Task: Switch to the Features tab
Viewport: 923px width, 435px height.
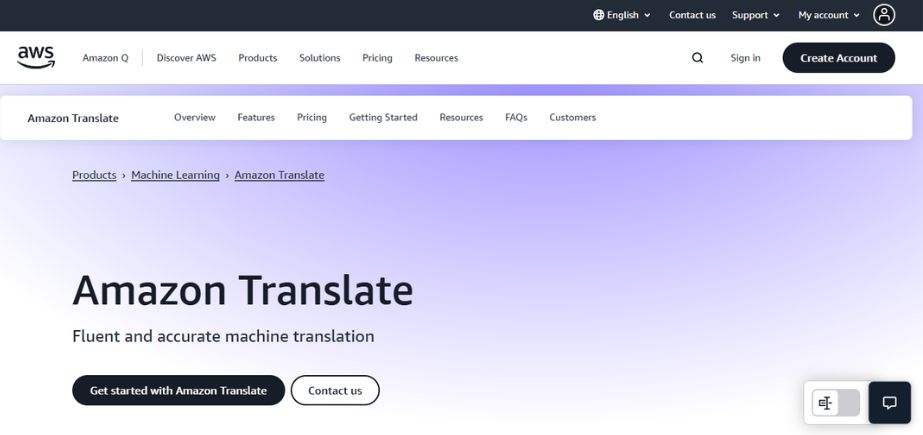Action: (x=256, y=117)
